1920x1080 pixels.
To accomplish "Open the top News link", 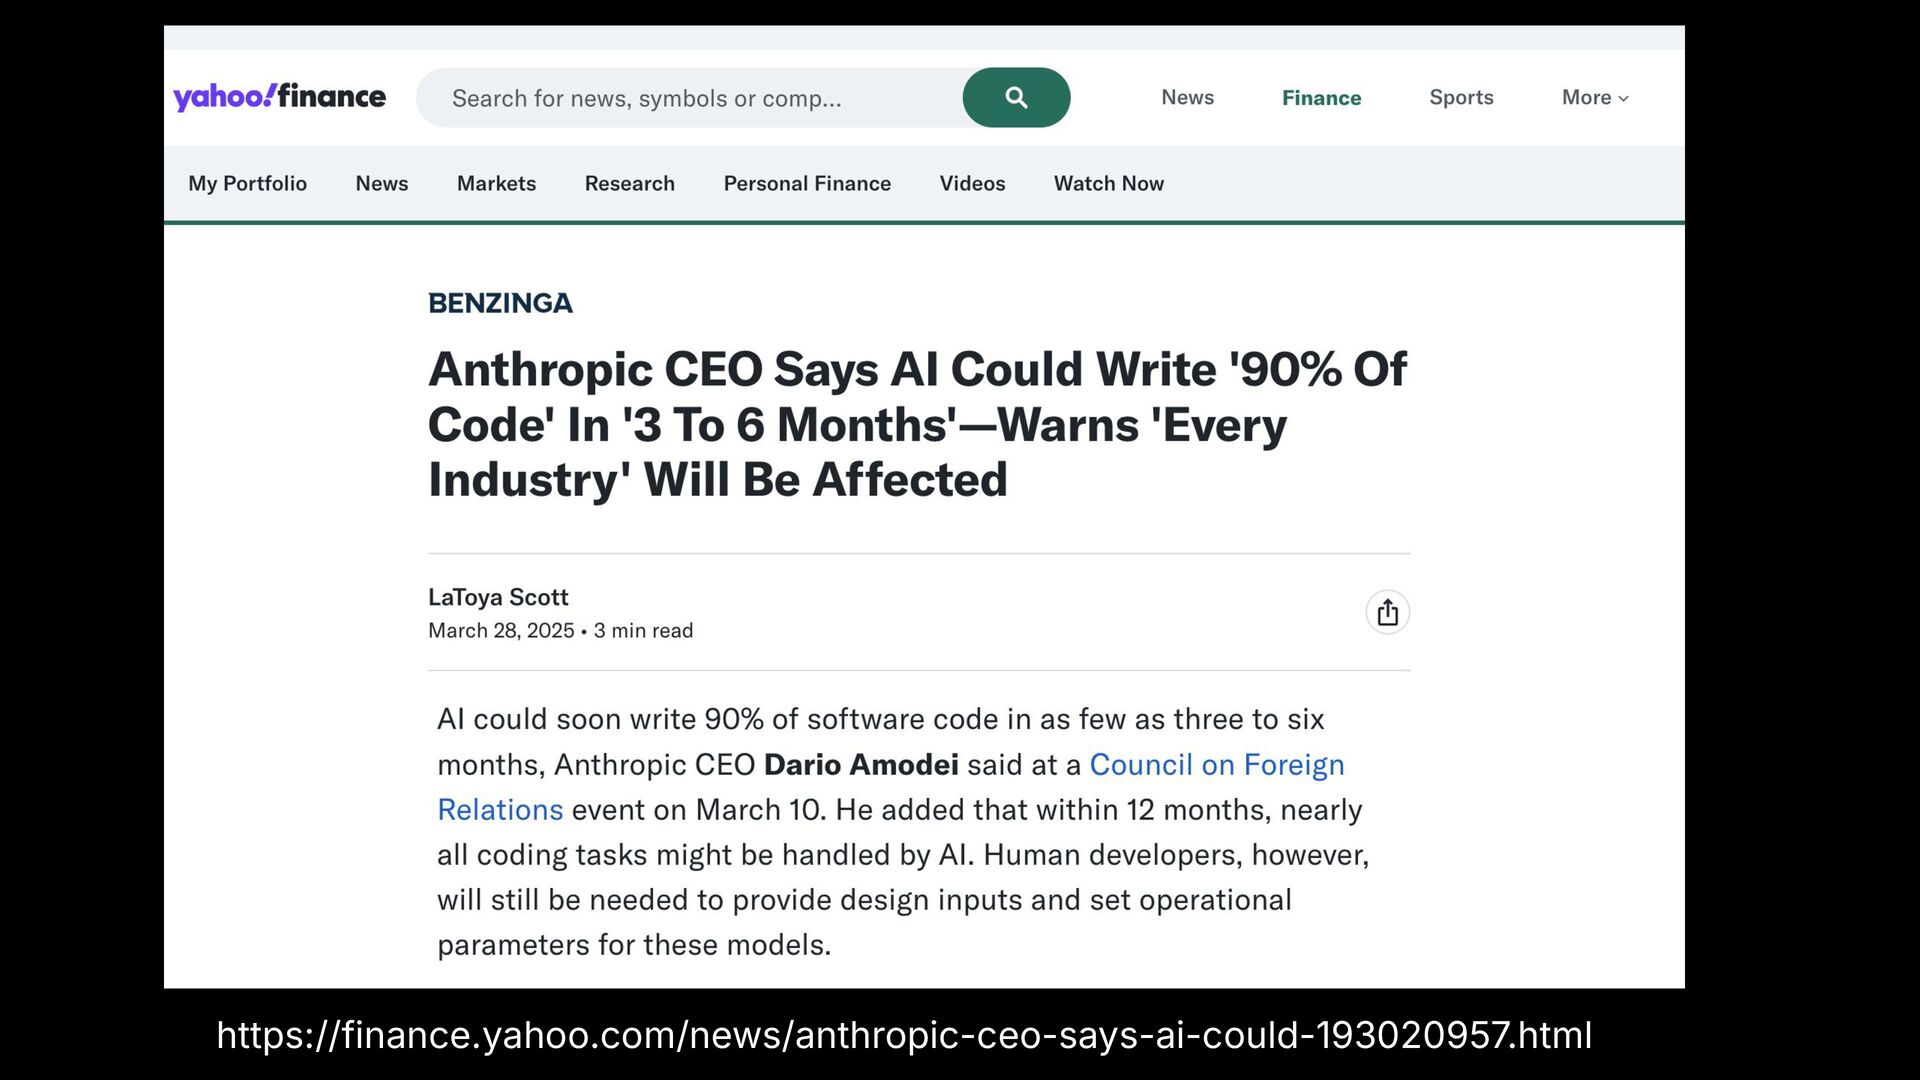I will pos(1187,97).
